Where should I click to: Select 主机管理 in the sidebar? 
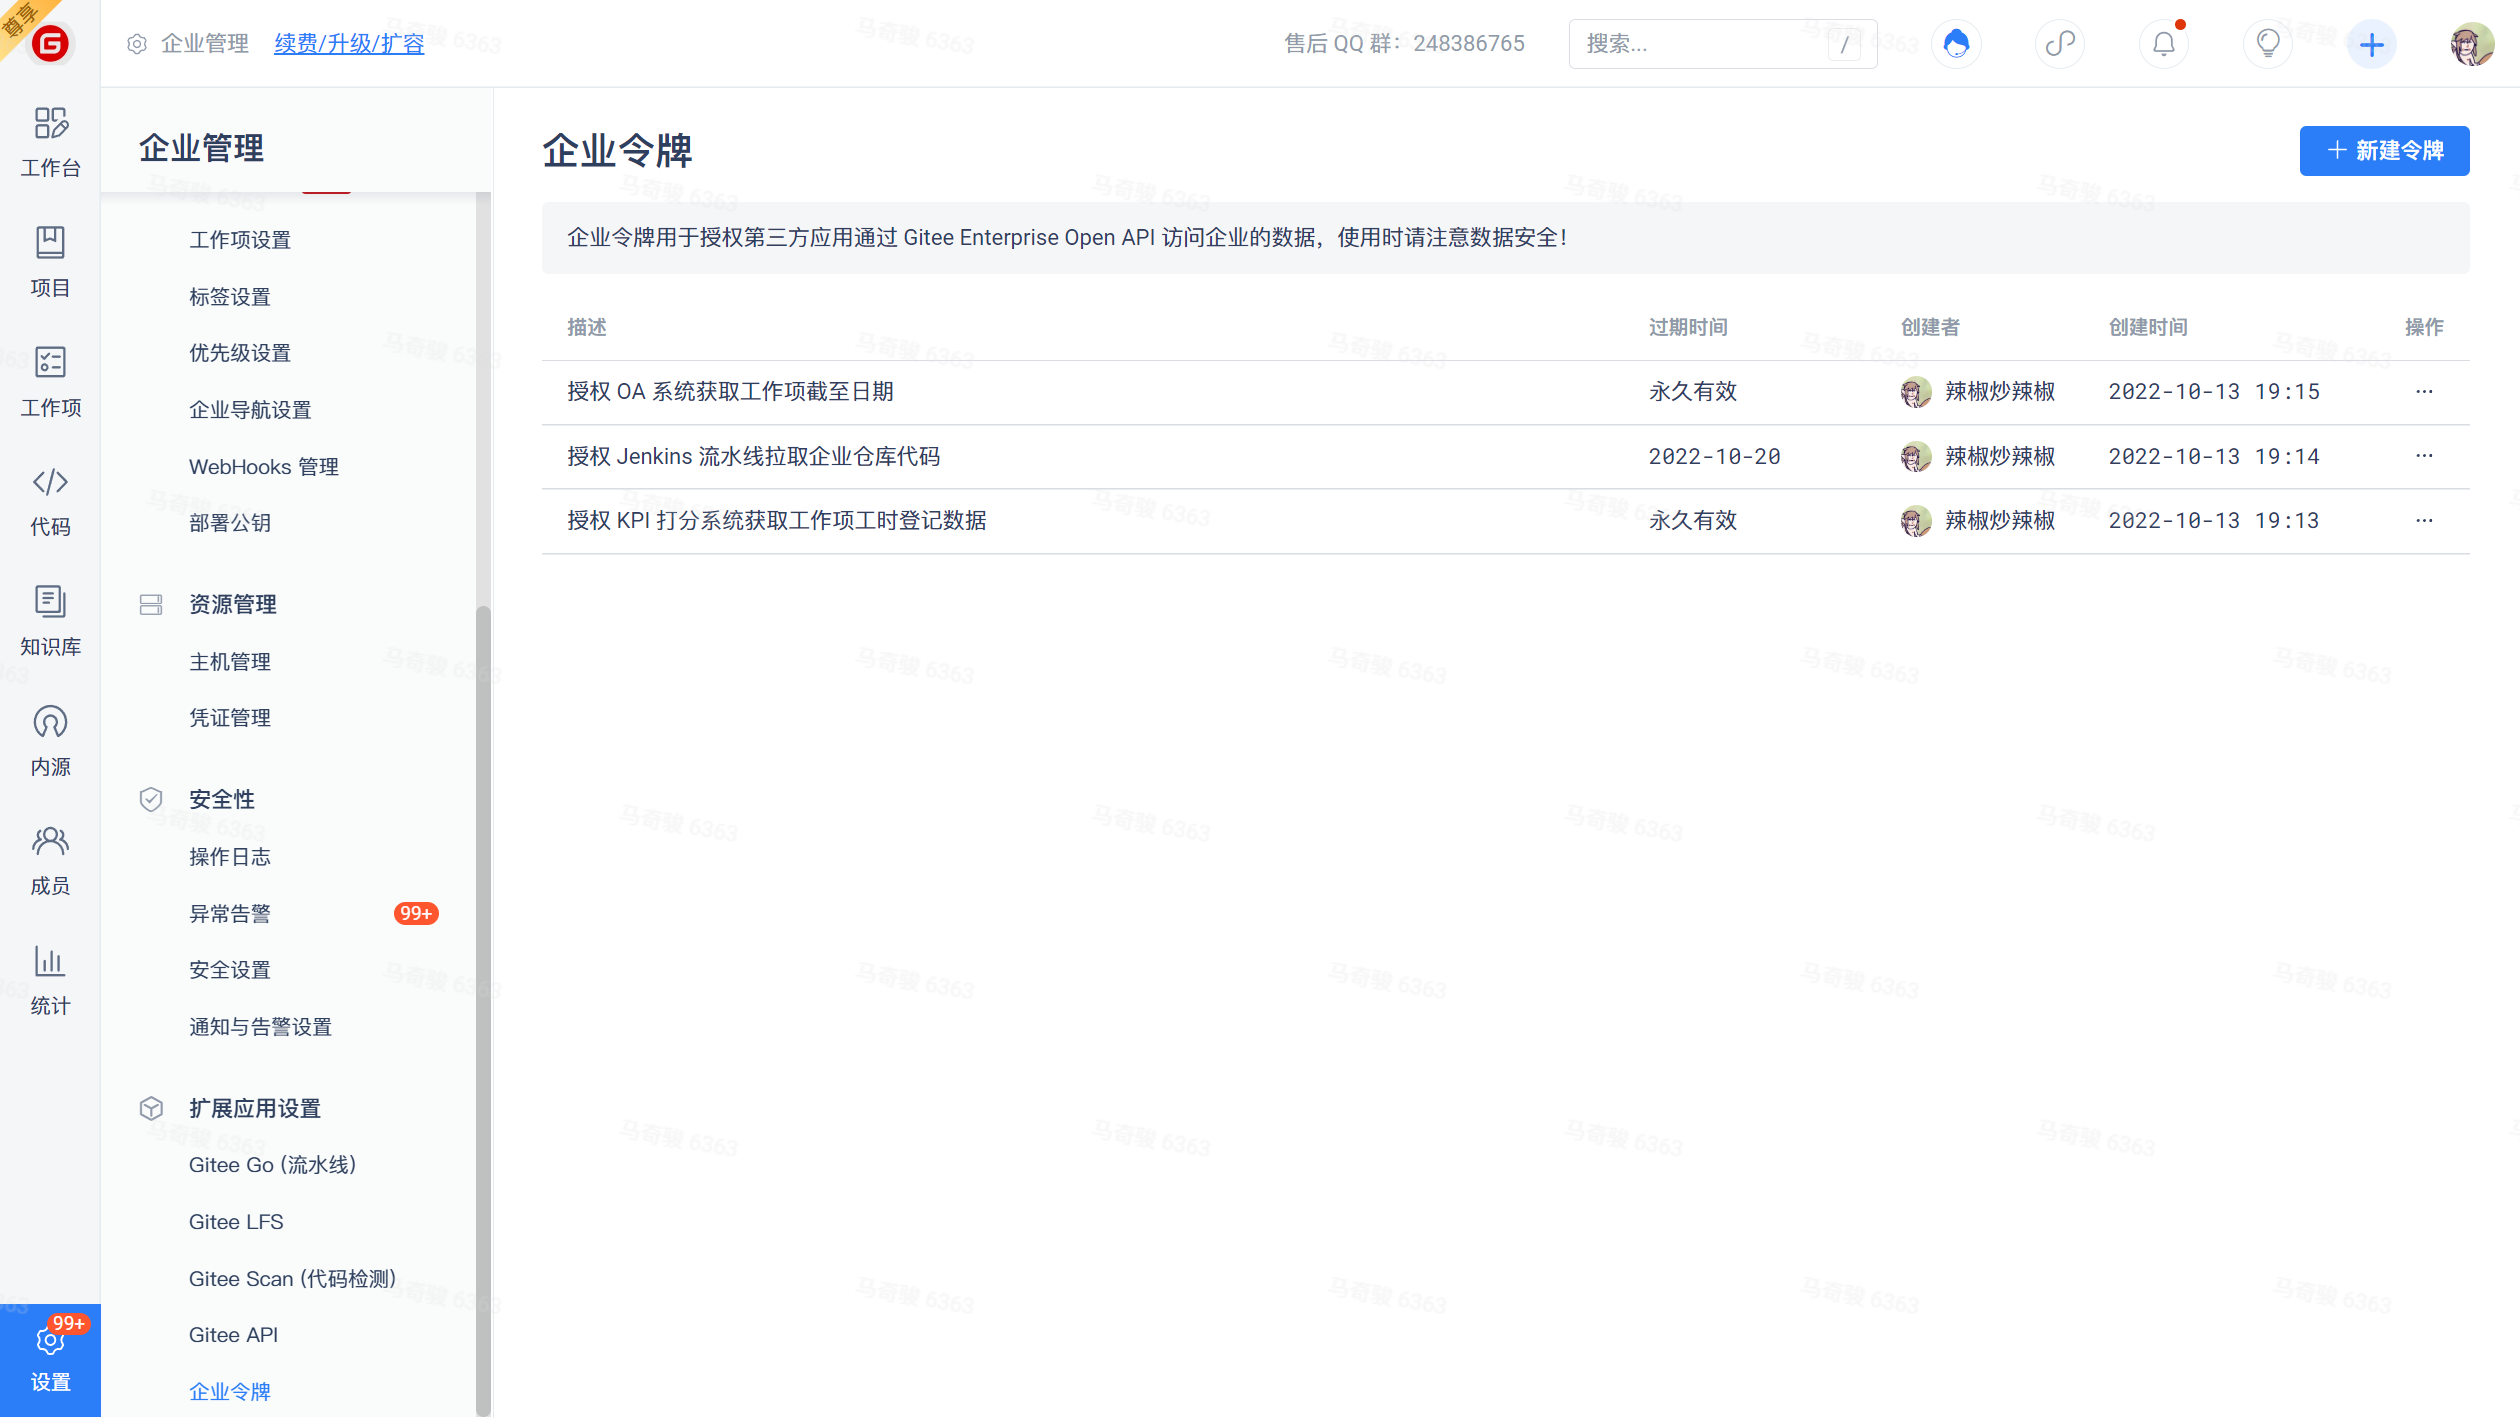230,662
